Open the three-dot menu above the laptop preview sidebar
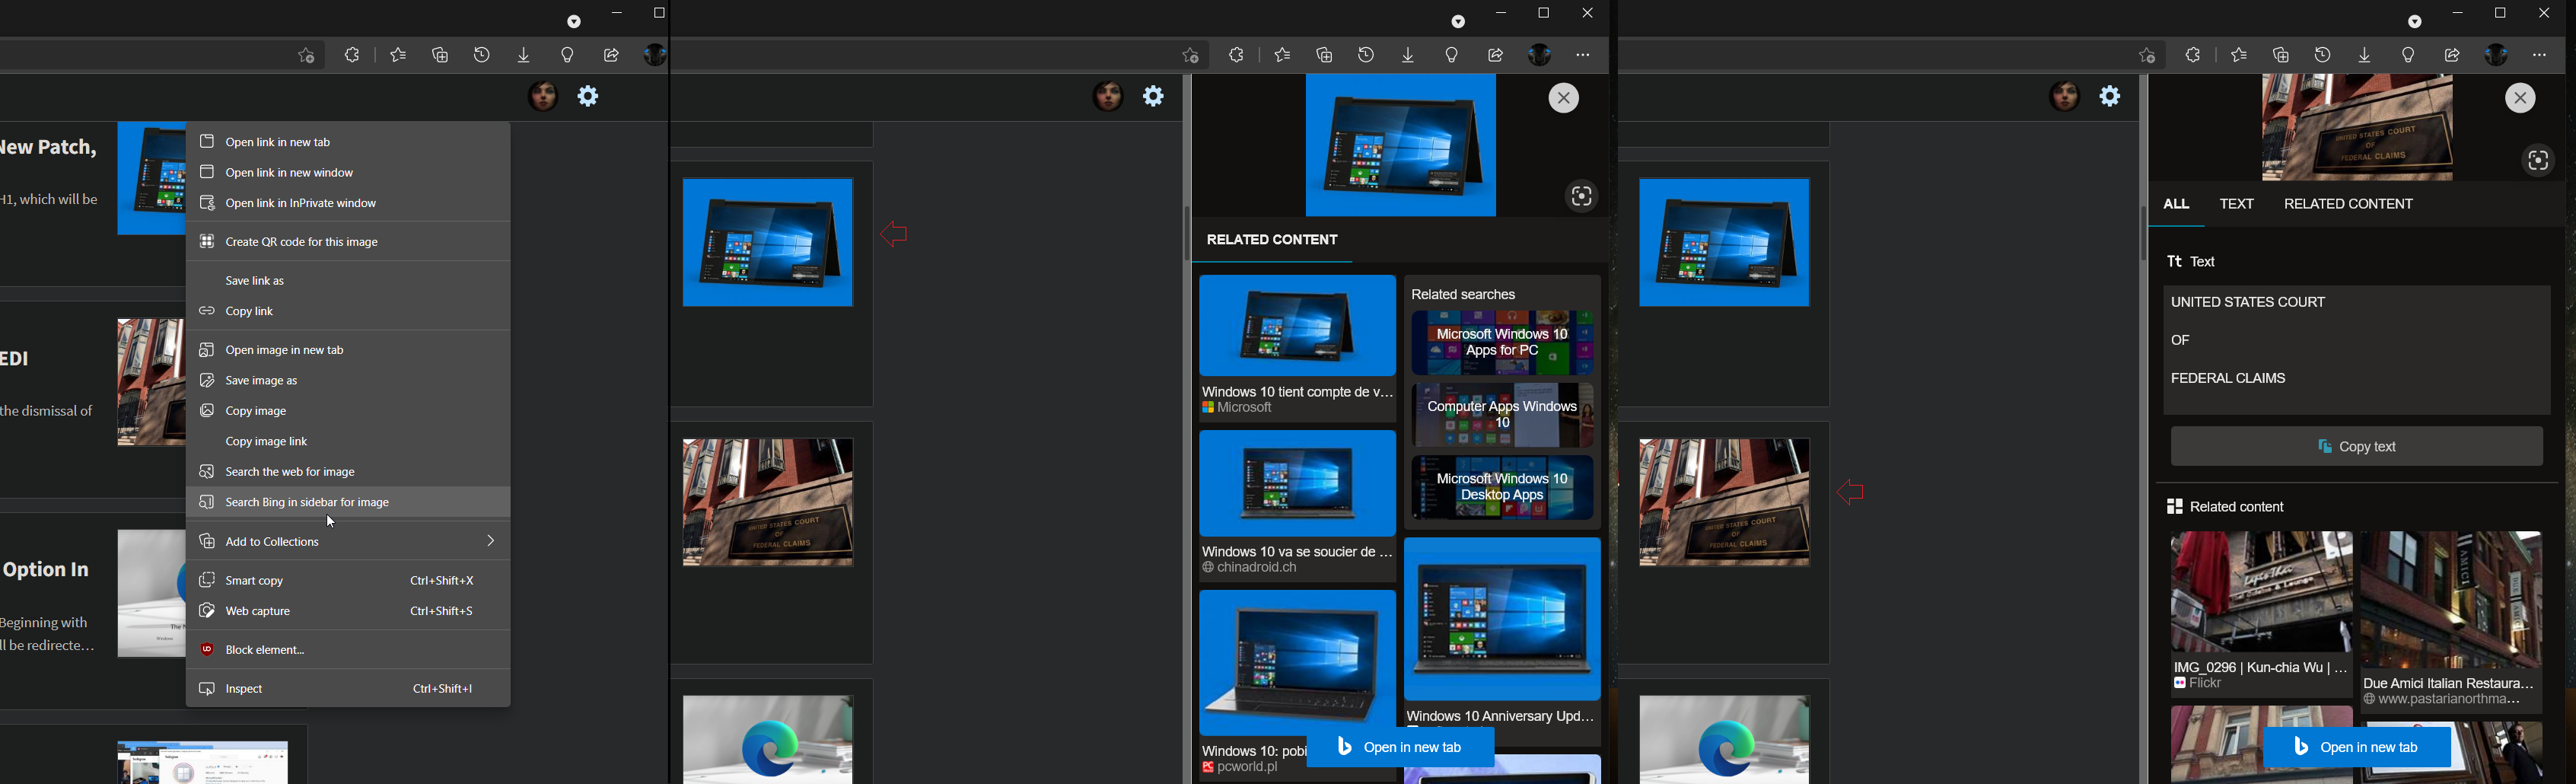This screenshot has height=784, width=2576. tap(1582, 55)
